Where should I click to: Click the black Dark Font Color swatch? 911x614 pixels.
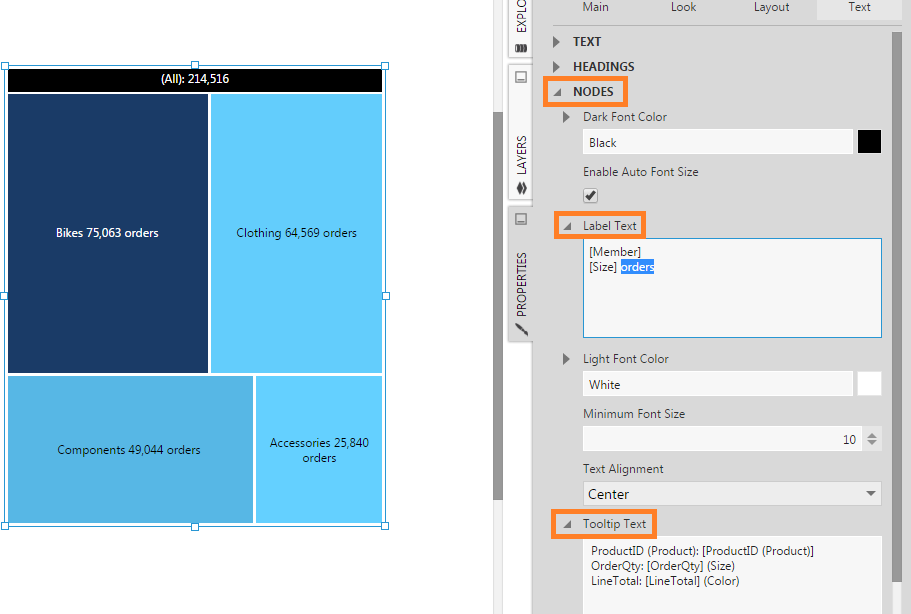[x=869, y=141]
